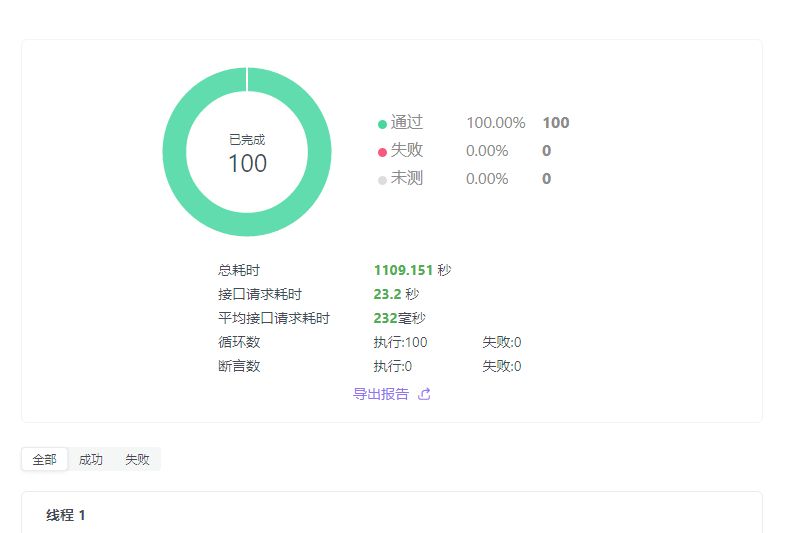Expand the 线程 1 section header
This screenshot has width=790, height=533.
[x=66, y=516]
